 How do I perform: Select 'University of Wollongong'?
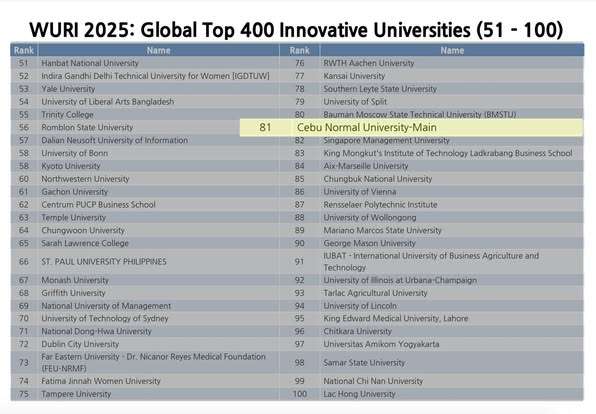click(x=370, y=217)
